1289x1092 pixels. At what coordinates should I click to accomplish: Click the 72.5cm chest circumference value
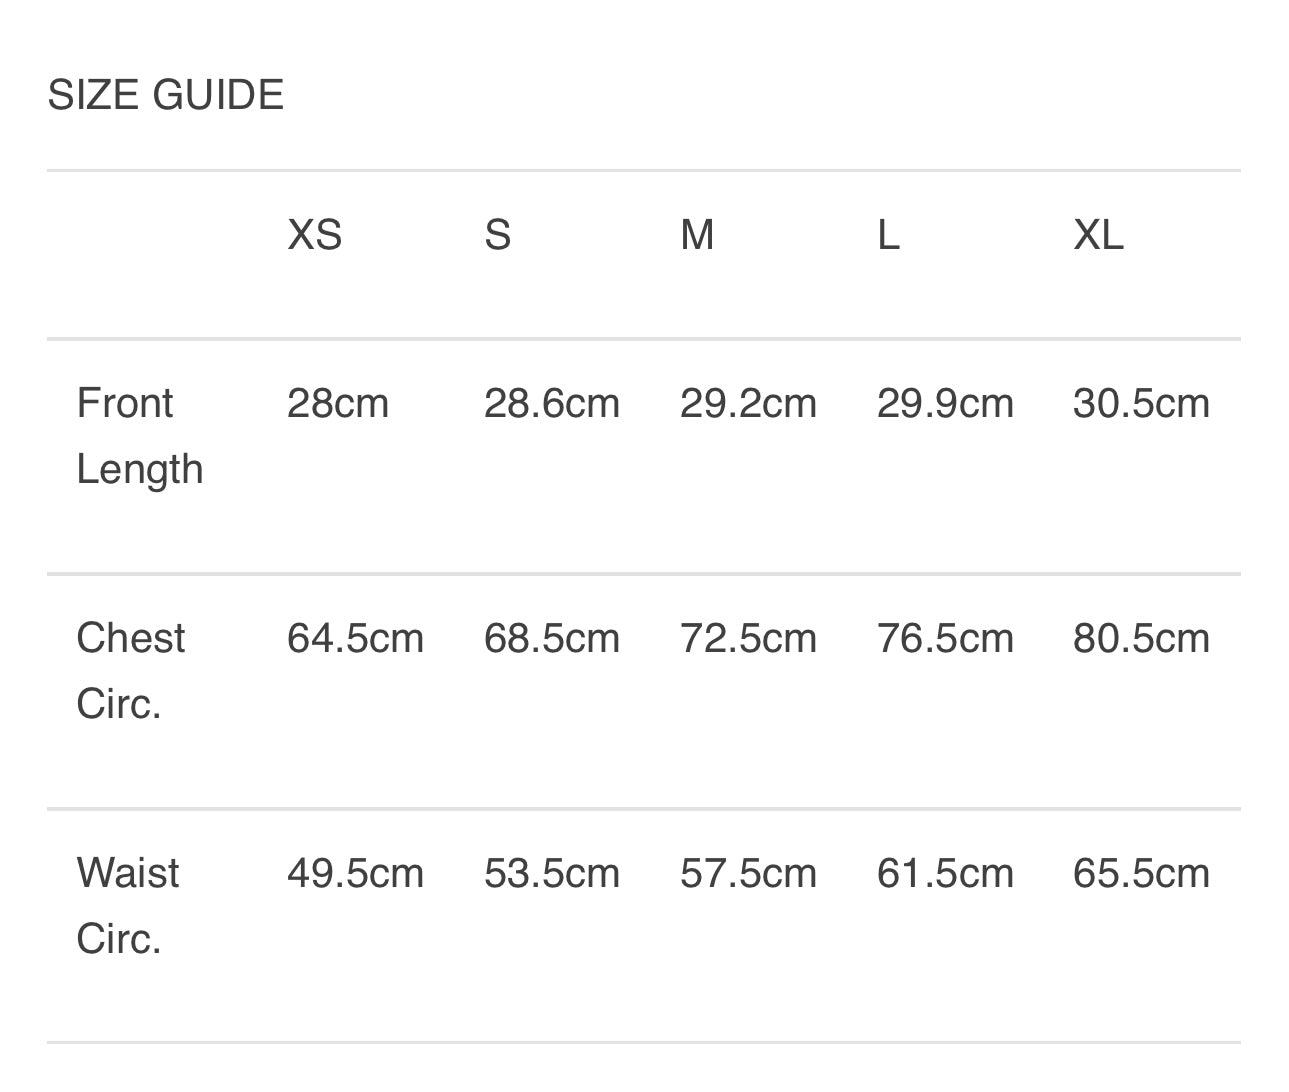click(748, 638)
